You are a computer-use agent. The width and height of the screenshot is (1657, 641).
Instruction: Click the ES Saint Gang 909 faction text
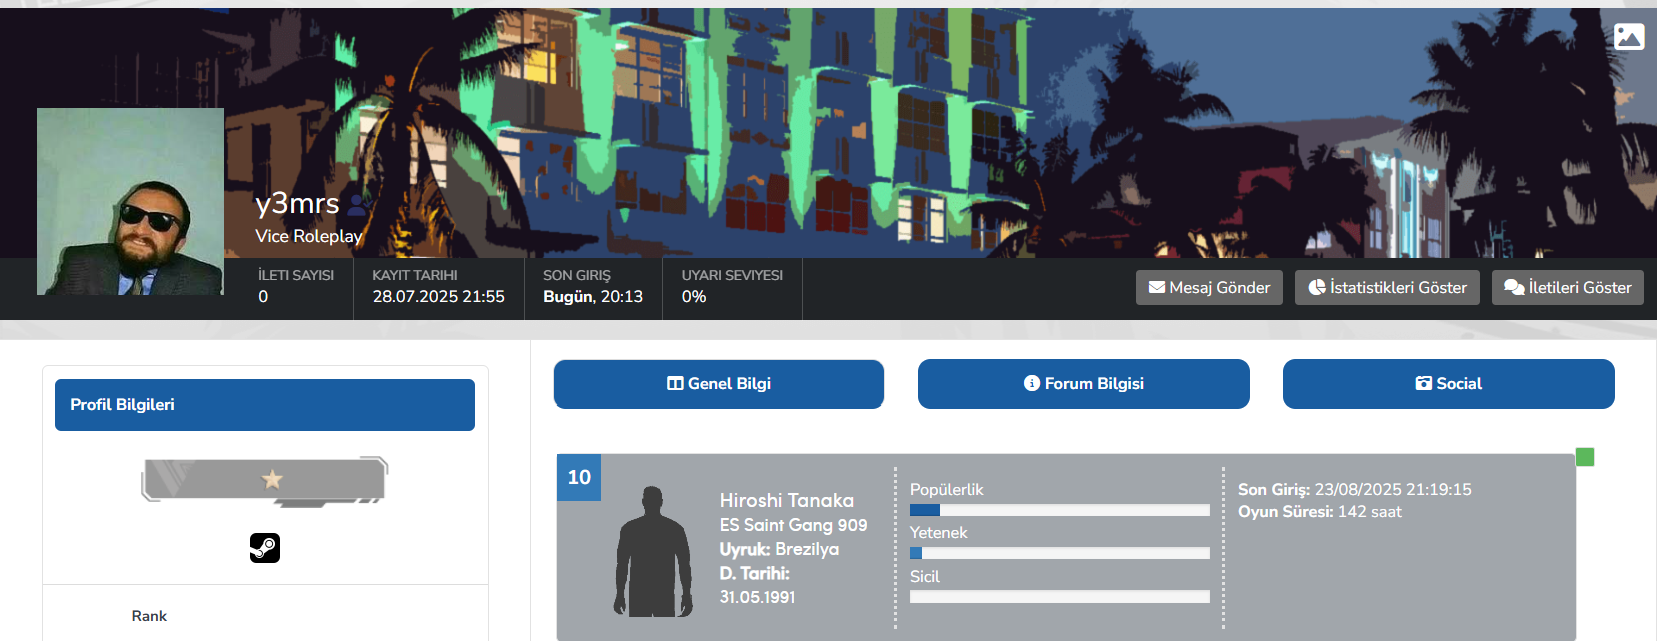tap(793, 525)
